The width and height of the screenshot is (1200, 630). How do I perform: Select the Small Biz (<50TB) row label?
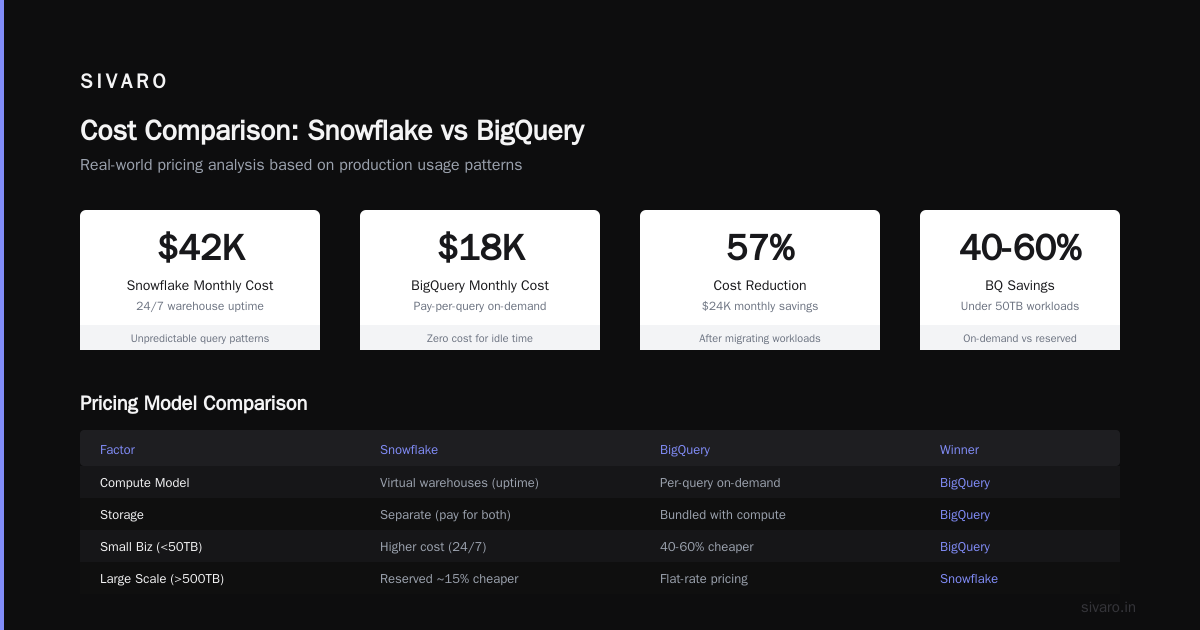tap(145, 547)
